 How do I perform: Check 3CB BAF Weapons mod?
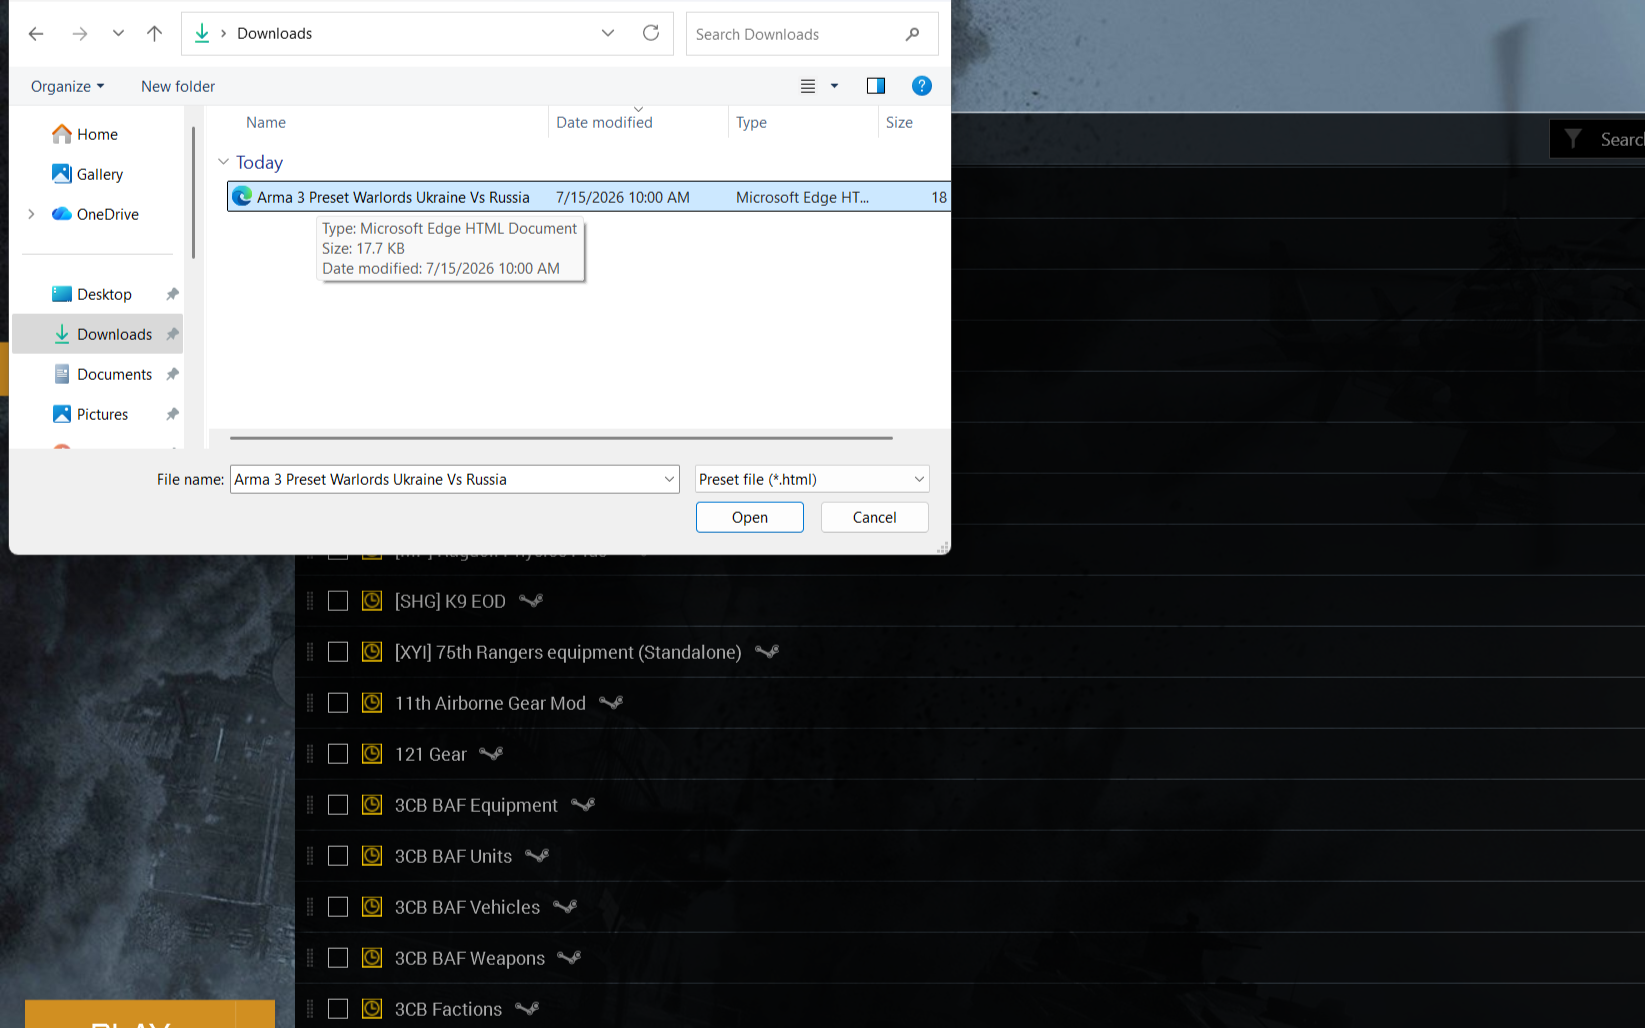(x=338, y=958)
